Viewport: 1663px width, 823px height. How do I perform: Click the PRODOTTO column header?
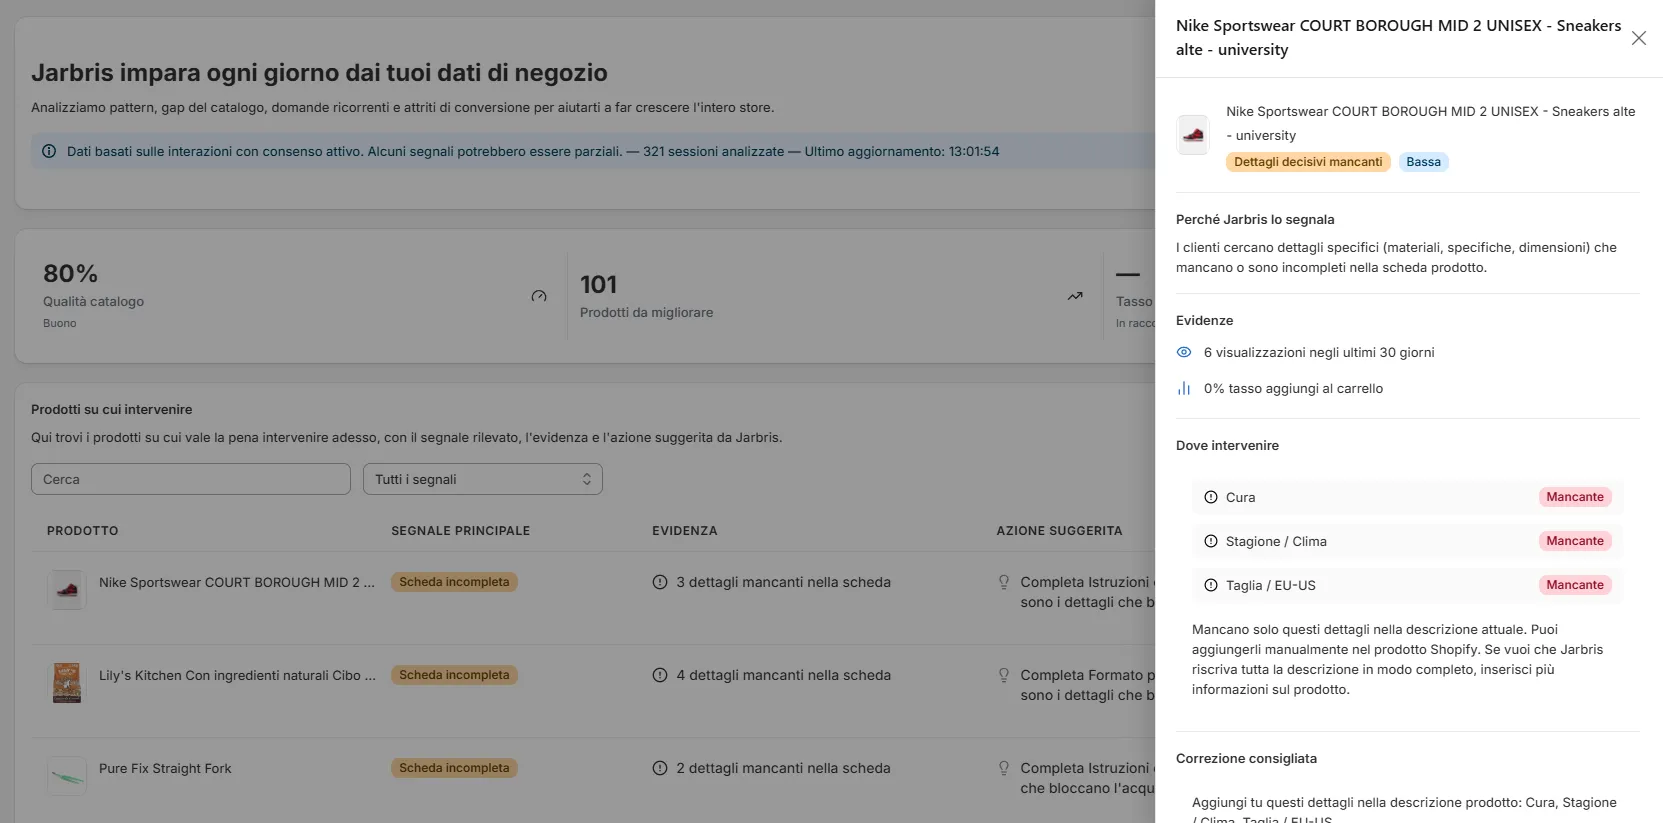[x=82, y=531]
